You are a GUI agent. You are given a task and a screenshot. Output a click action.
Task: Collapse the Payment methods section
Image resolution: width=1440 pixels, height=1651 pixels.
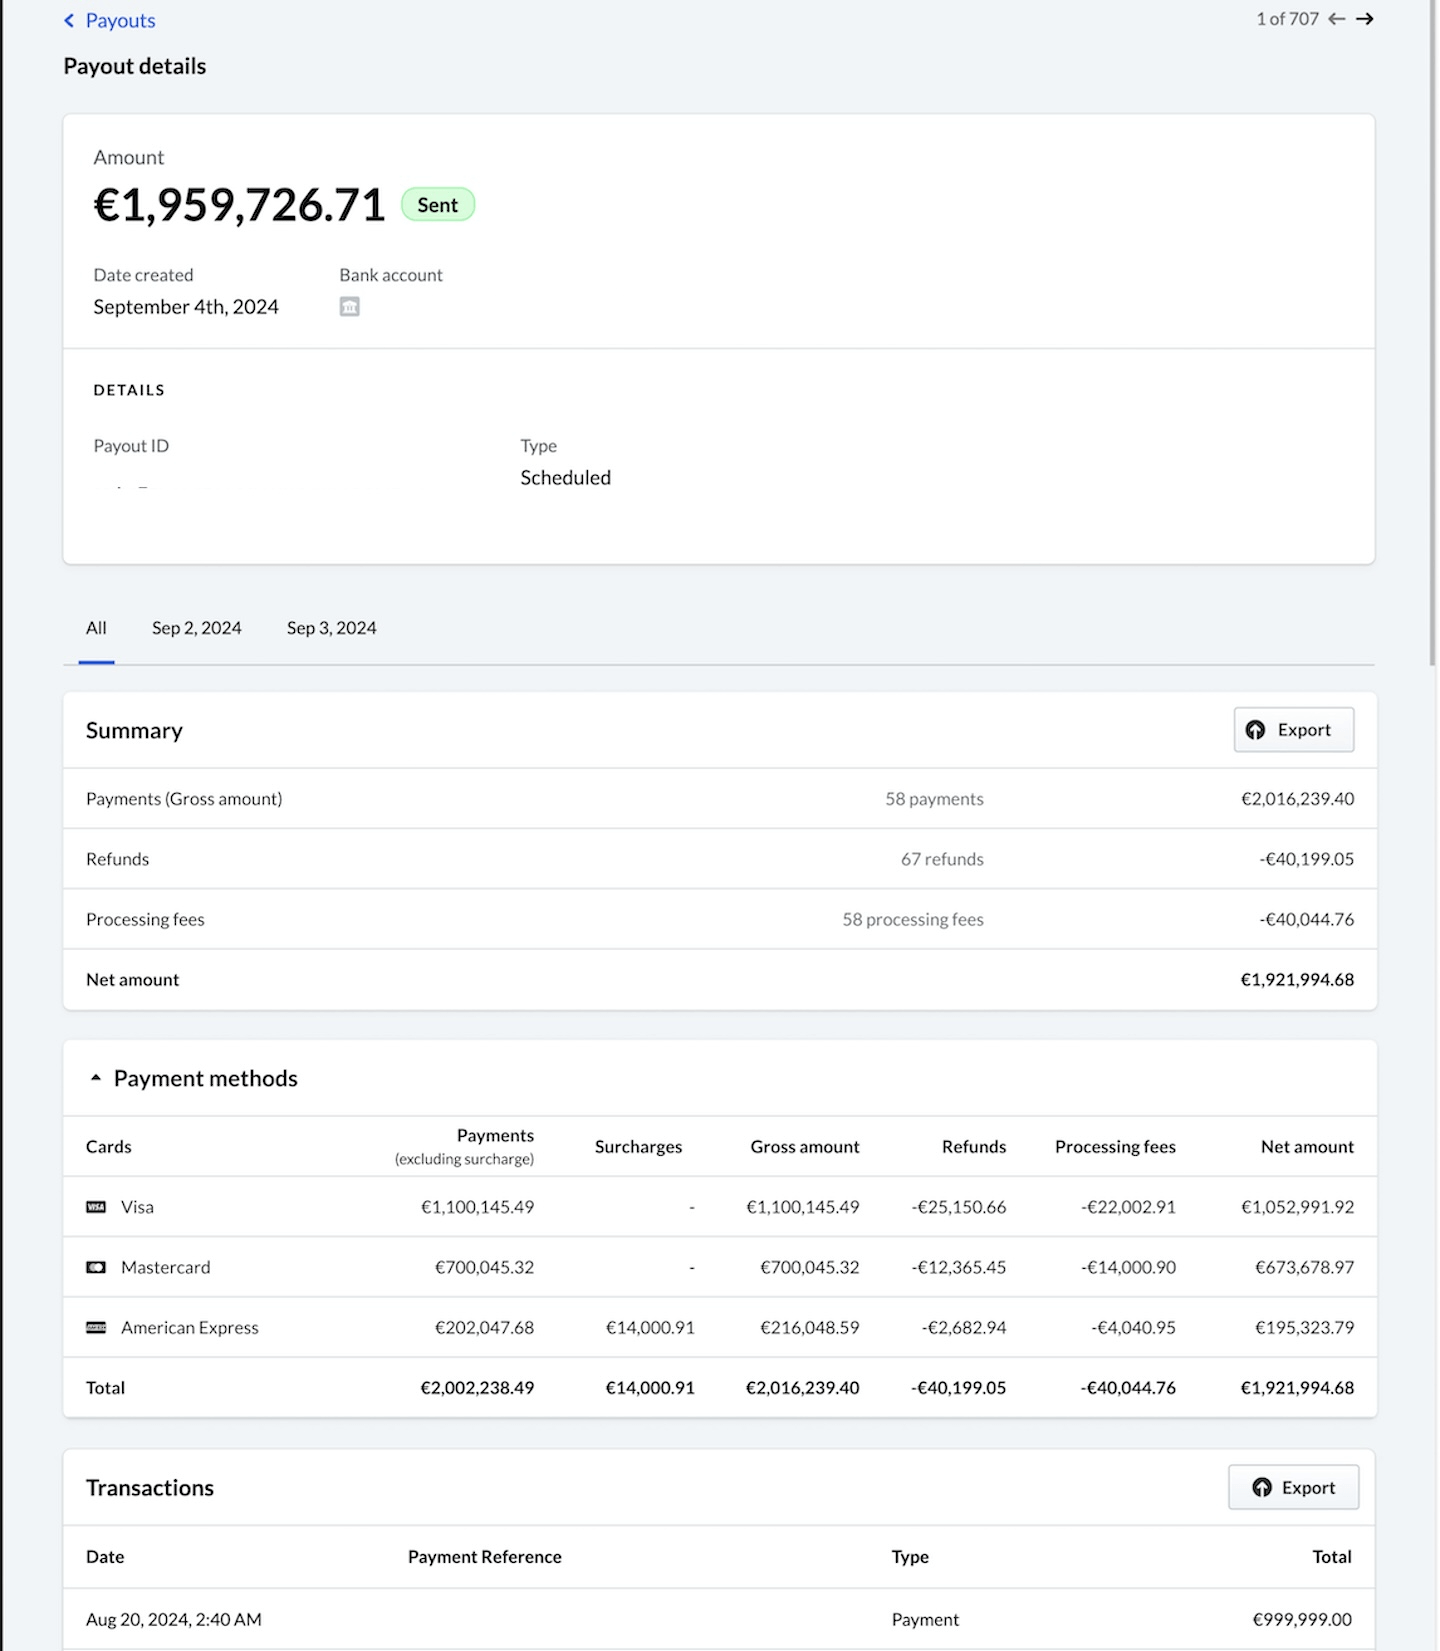coord(96,1078)
